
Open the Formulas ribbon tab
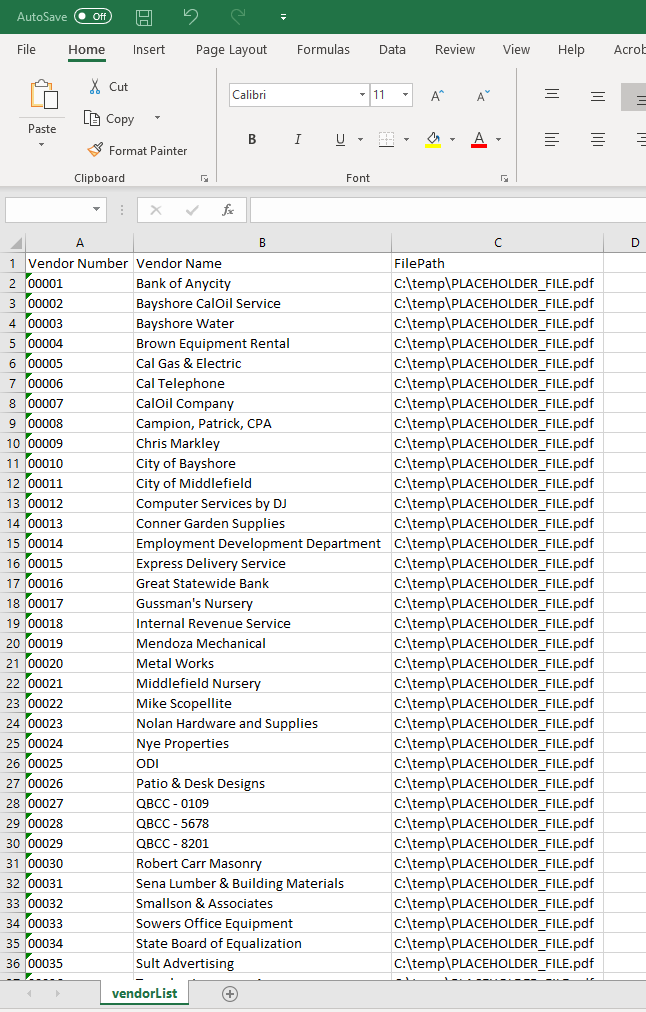tap(323, 49)
